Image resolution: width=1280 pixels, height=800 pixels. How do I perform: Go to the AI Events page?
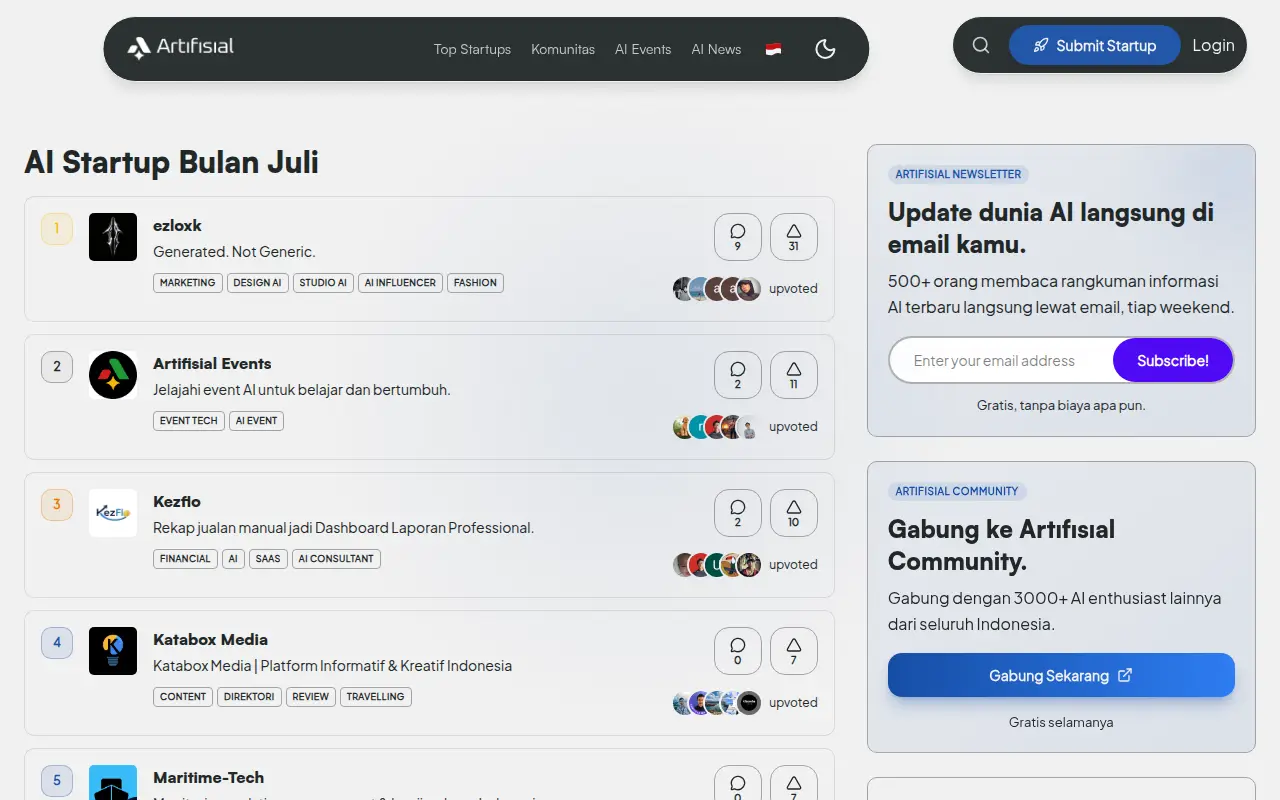tap(643, 49)
